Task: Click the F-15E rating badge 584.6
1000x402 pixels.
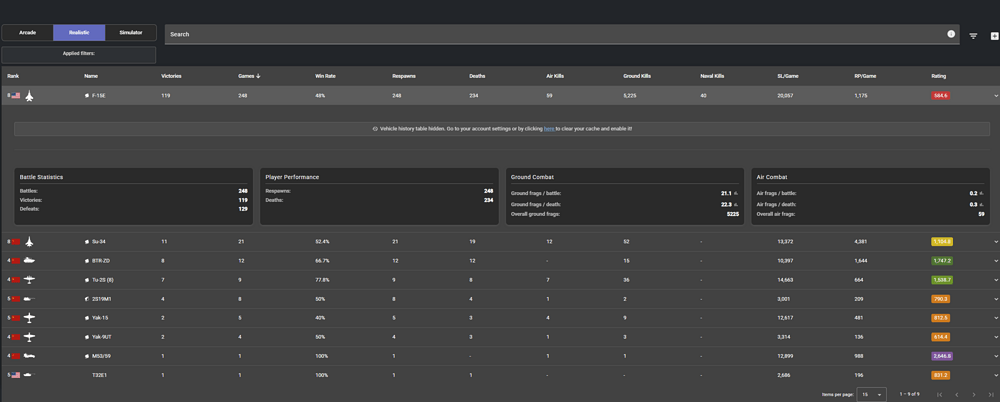Action: click(941, 96)
